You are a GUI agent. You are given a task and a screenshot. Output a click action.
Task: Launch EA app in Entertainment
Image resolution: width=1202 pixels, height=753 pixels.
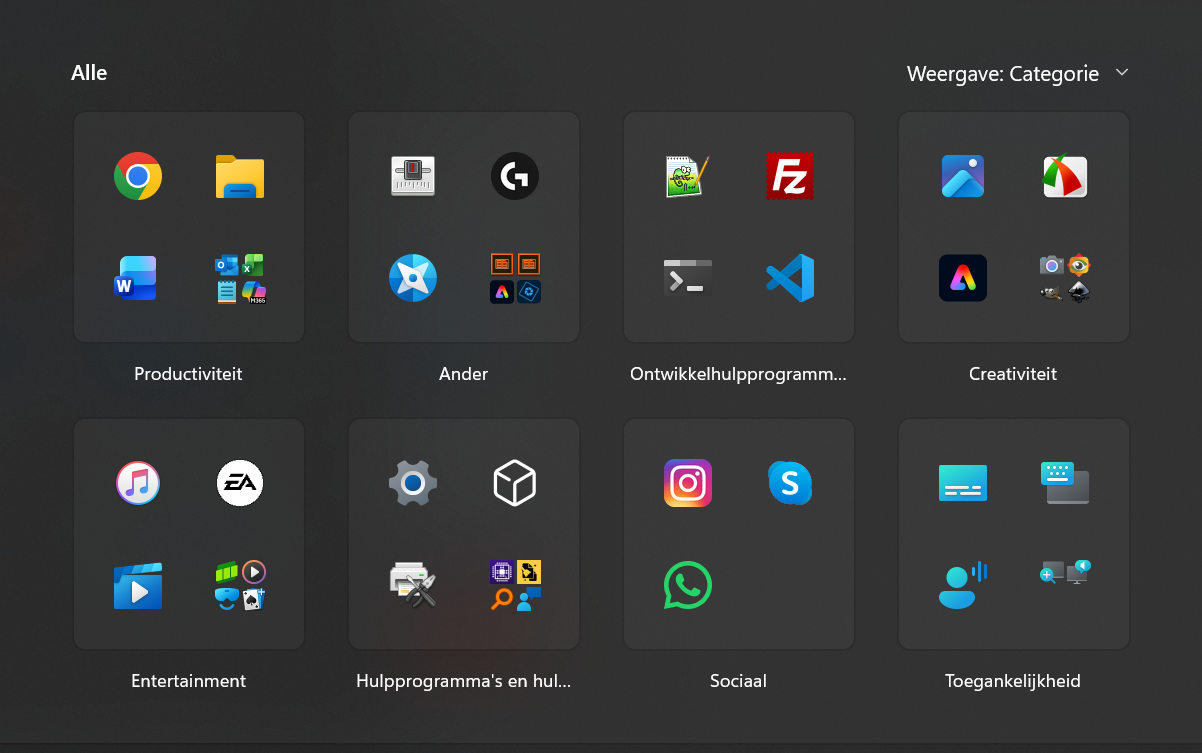point(240,484)
